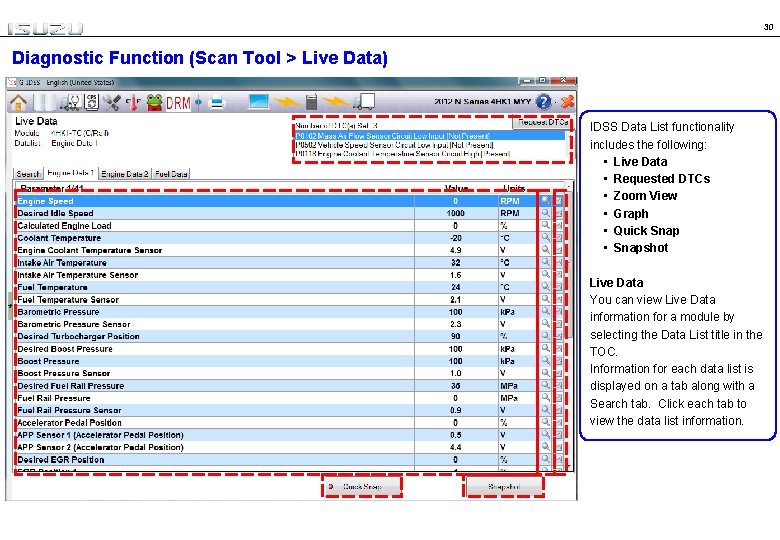Click the -20 Coolant Temperature value
Viewport: 780px width, 540px height.
click(x=455, y=238)
